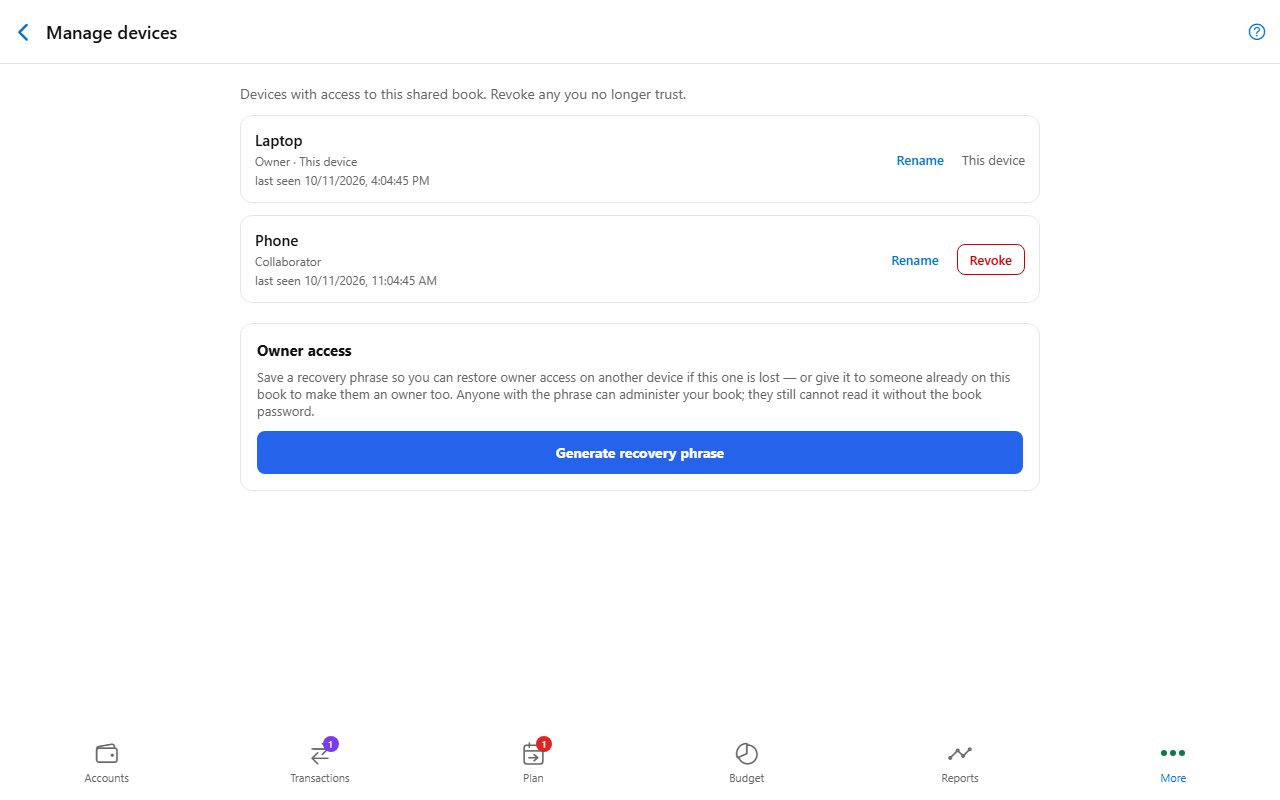Viewport: 1280px width, 800px height.
Task: Click the "Devices with access to this shared book" description
Action: (x=463, y=95)
